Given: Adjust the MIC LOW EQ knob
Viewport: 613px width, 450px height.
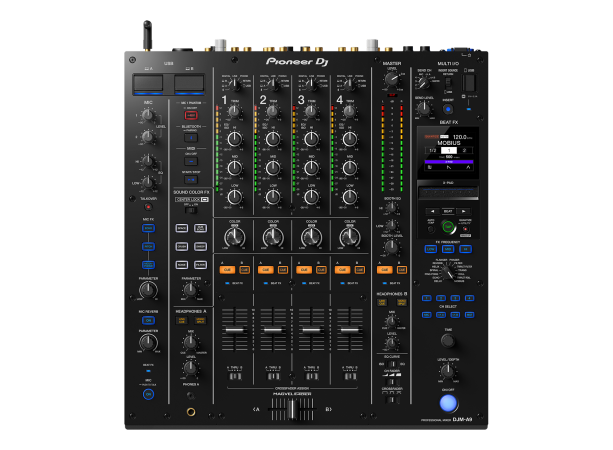Looking at the screenshot, I should (x=147, y=182).
